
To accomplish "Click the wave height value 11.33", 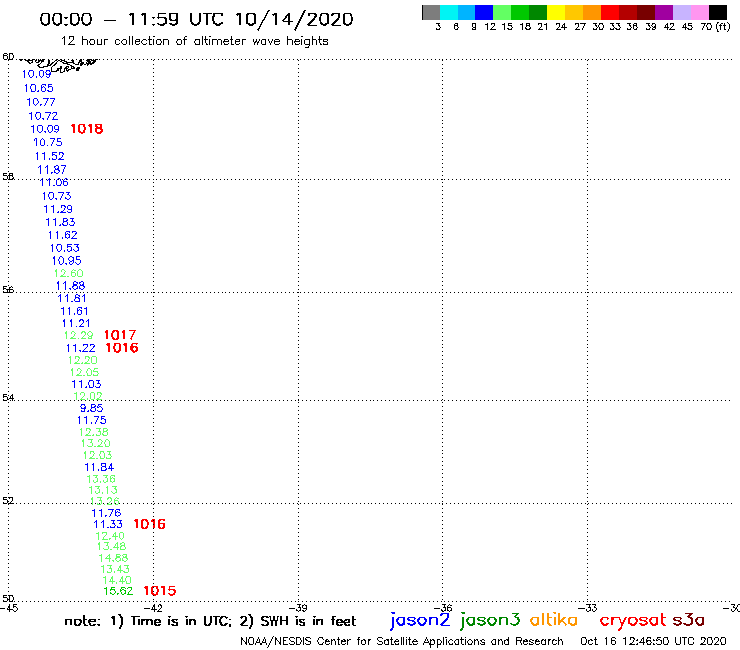I will (108, 524).
